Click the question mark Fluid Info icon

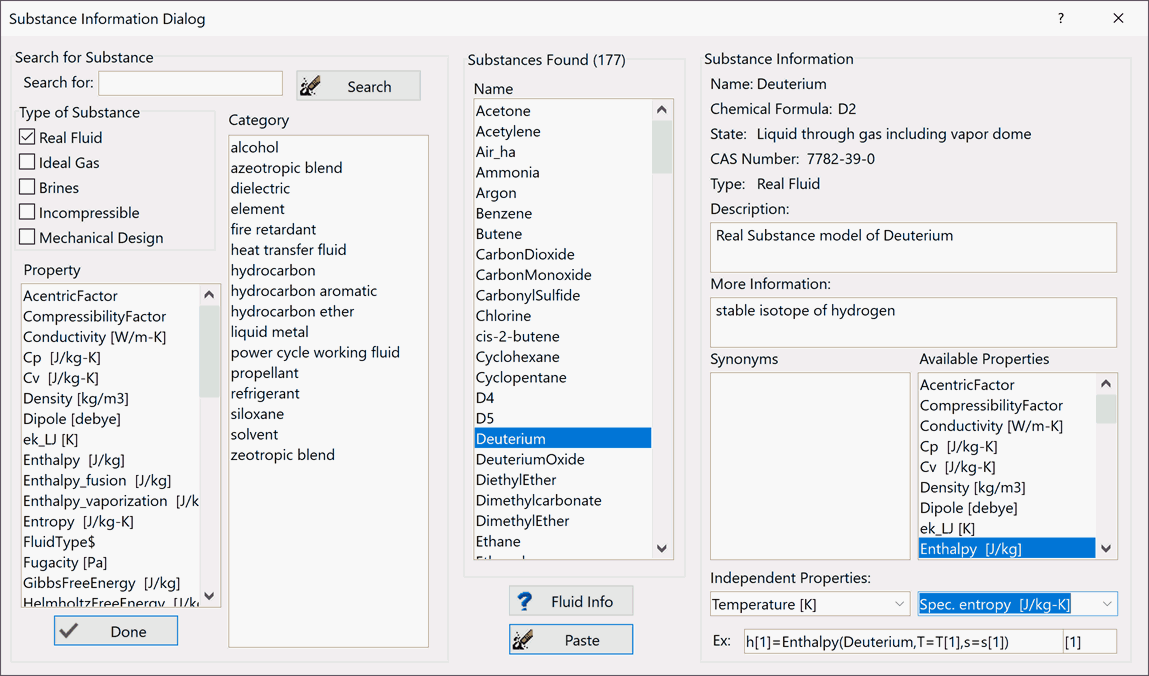click(524, 601)
